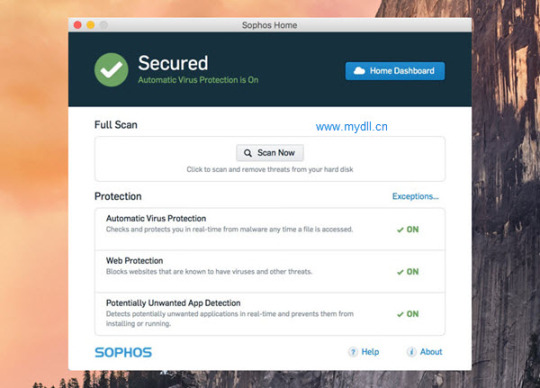Toggle Potentially Unwanted App Detection ON status
Viewport: 540px width, 388px height.
(408, 314)
